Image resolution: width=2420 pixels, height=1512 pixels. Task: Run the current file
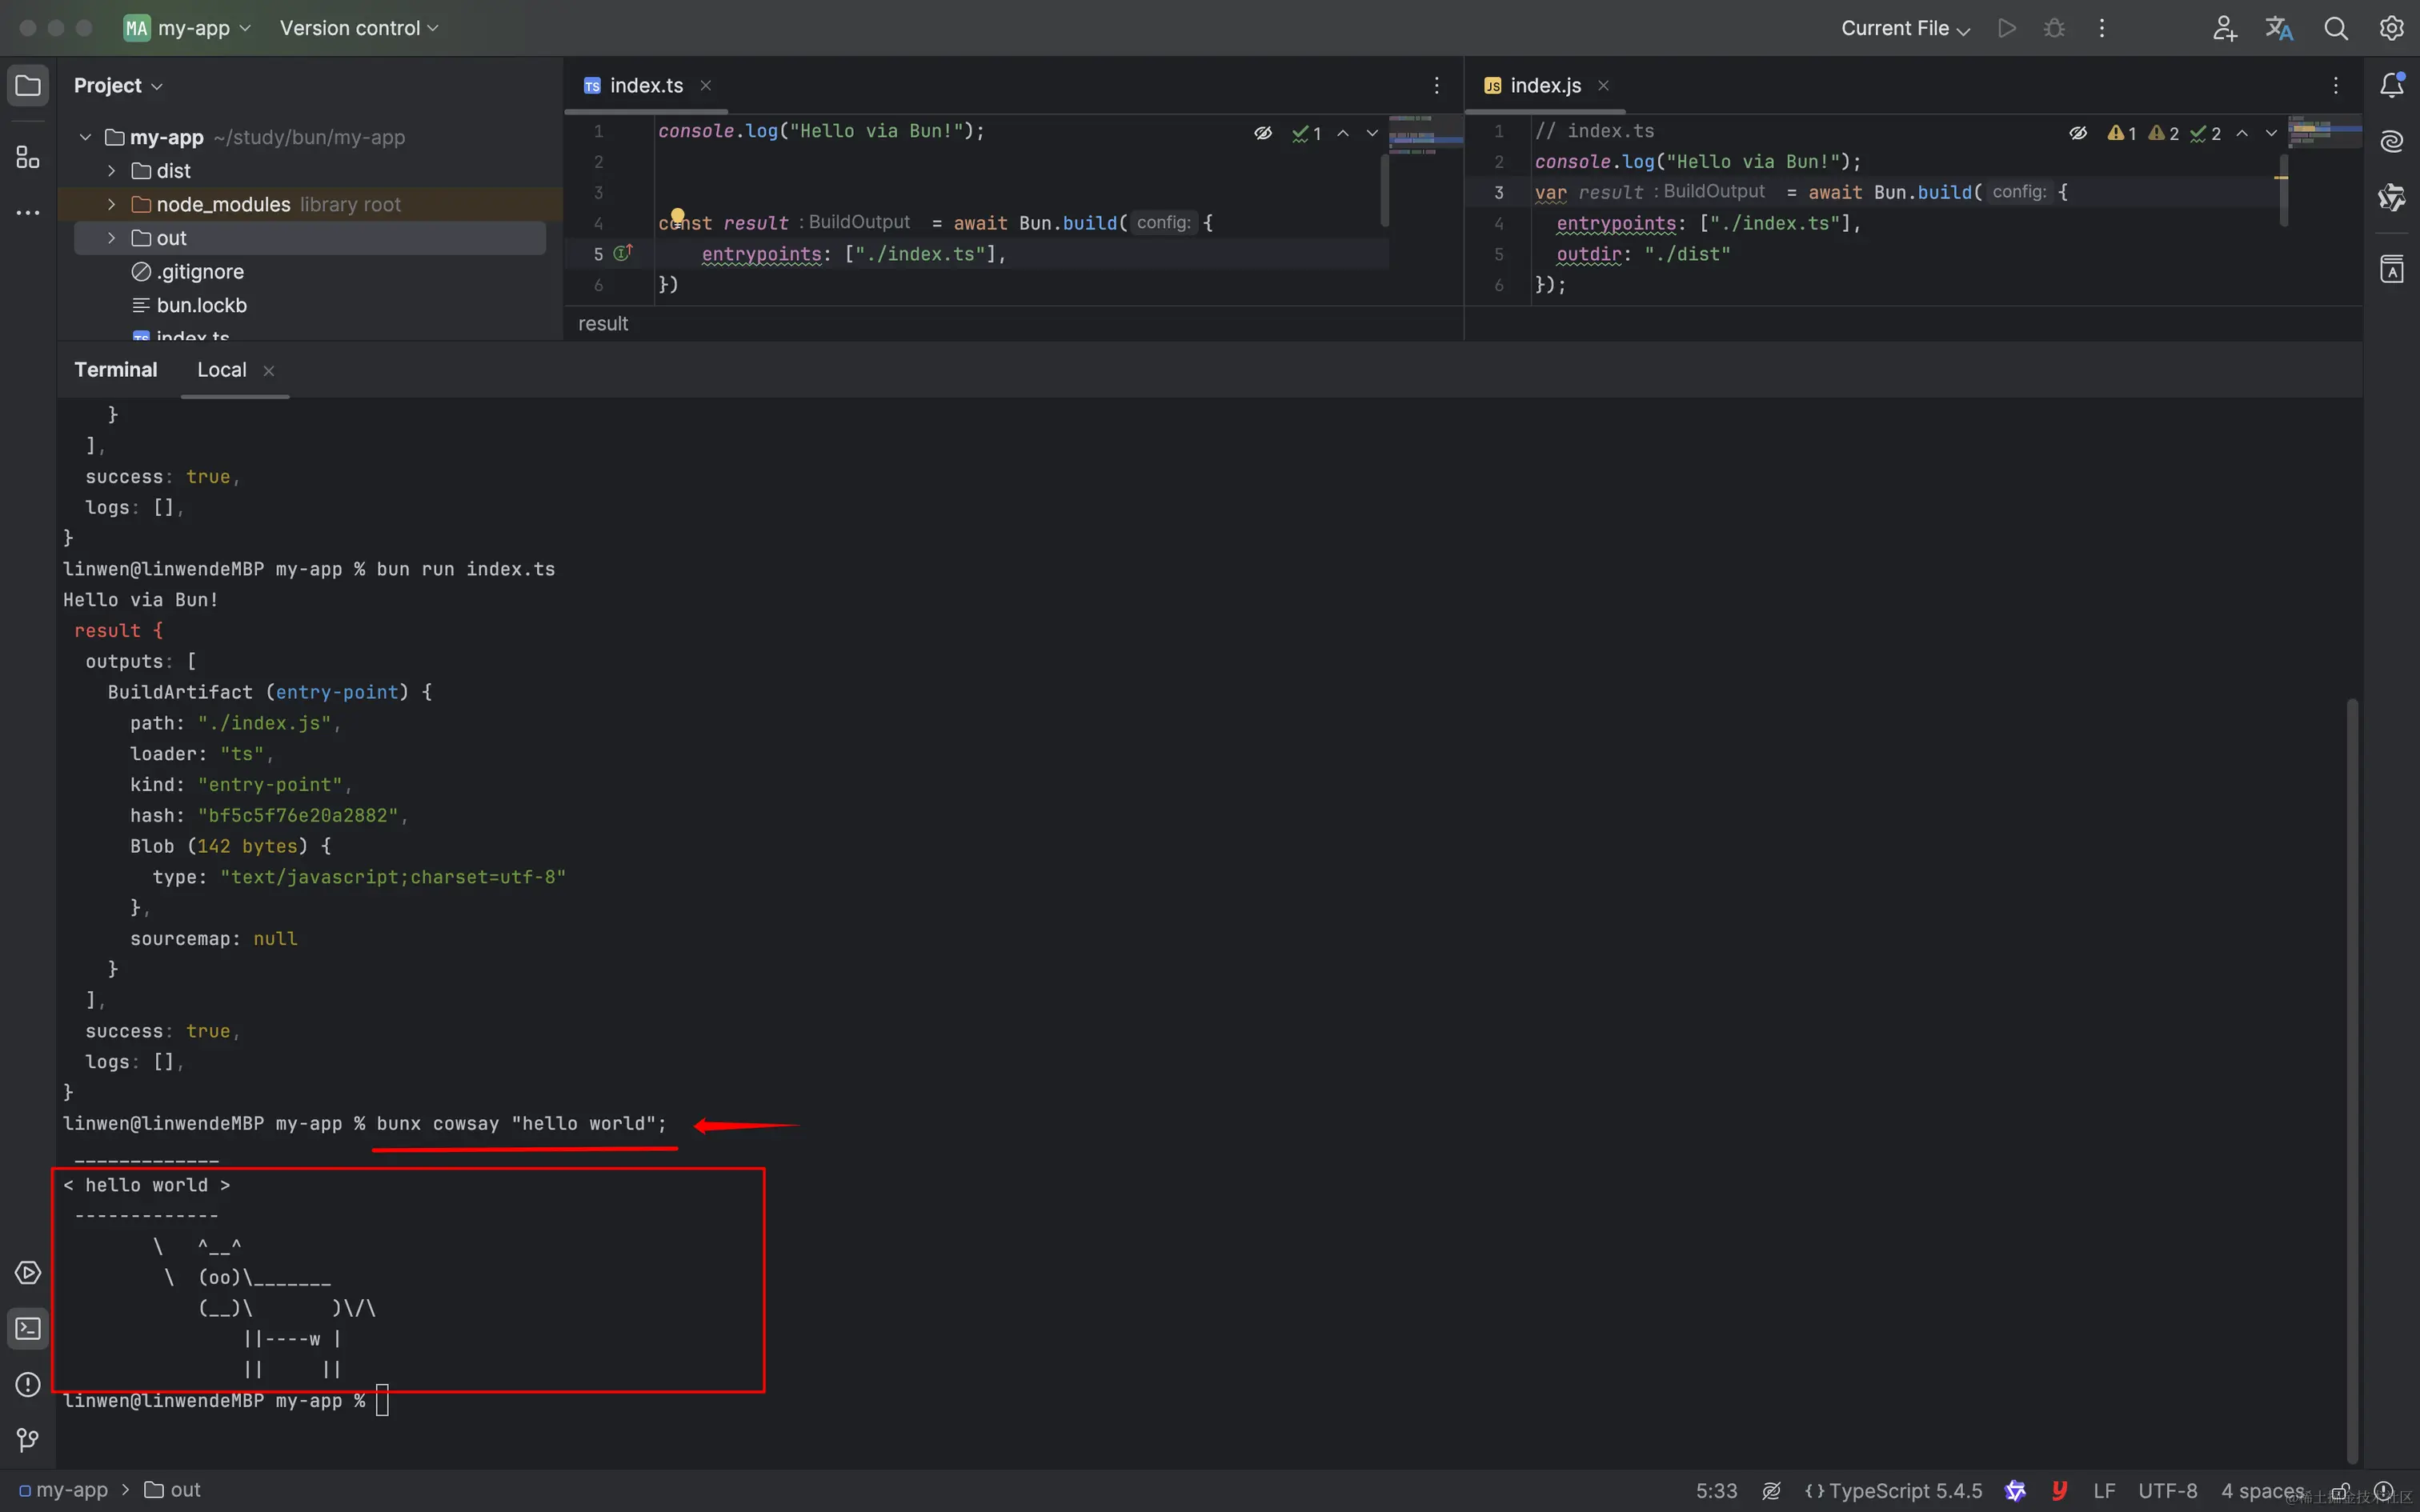[2007, 28]
